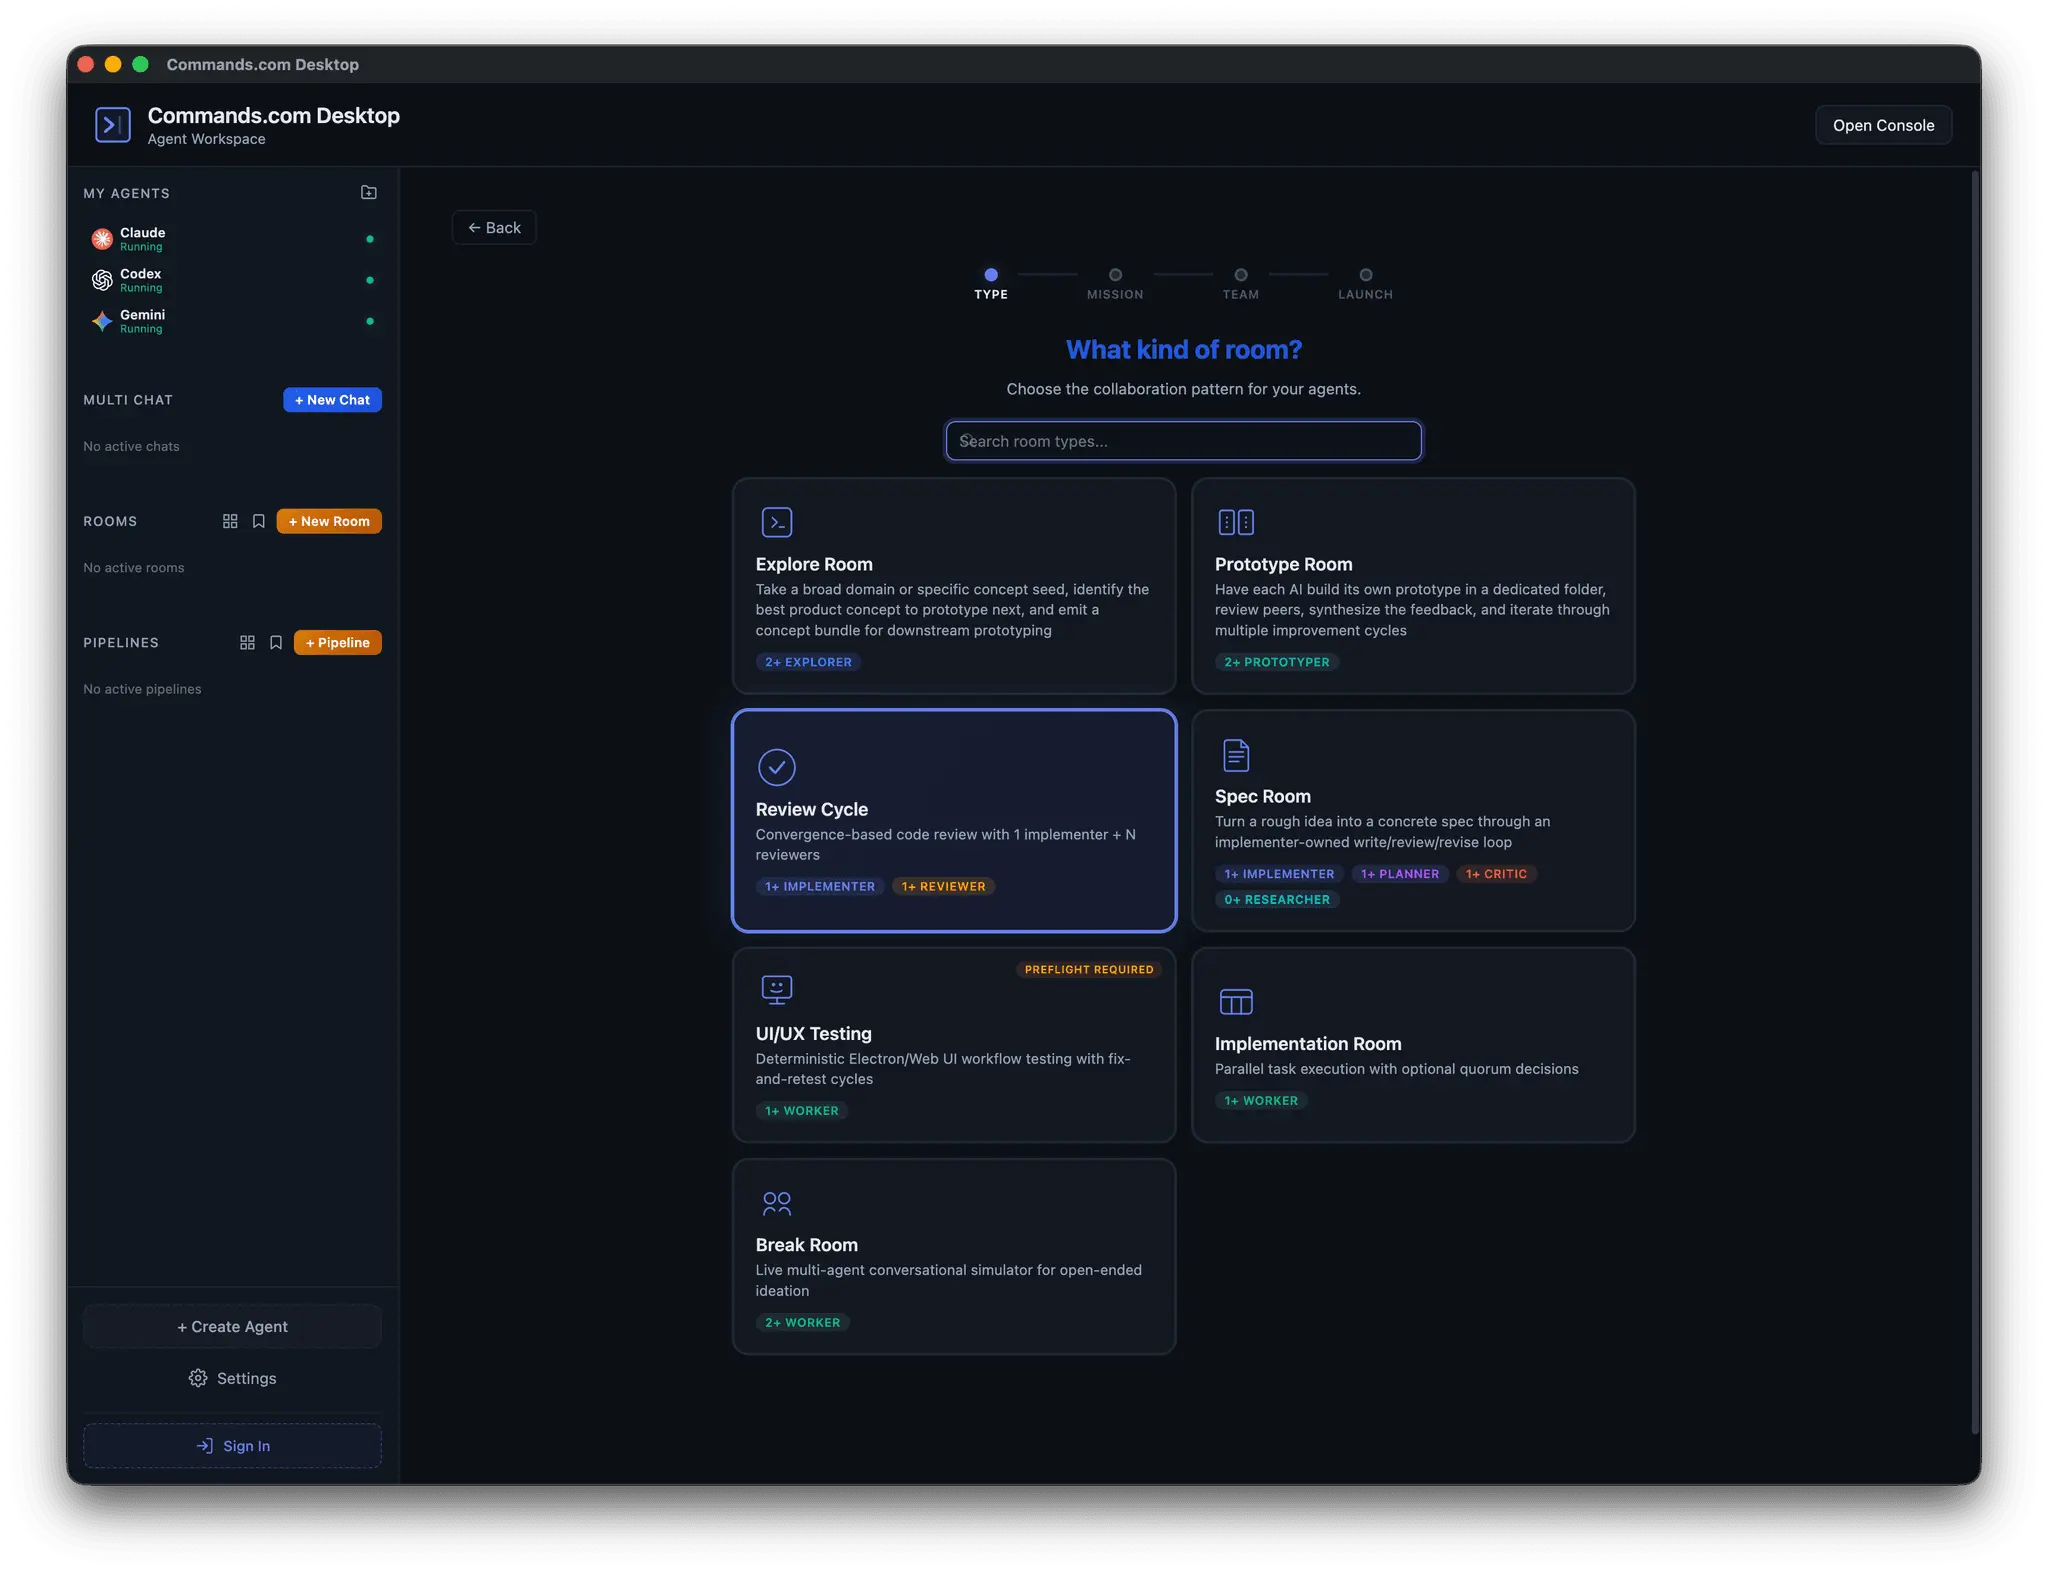This screenshot has width=2048, height=1573.
Task: Select the Spec Room title
Action: (x=1262, y=796)
